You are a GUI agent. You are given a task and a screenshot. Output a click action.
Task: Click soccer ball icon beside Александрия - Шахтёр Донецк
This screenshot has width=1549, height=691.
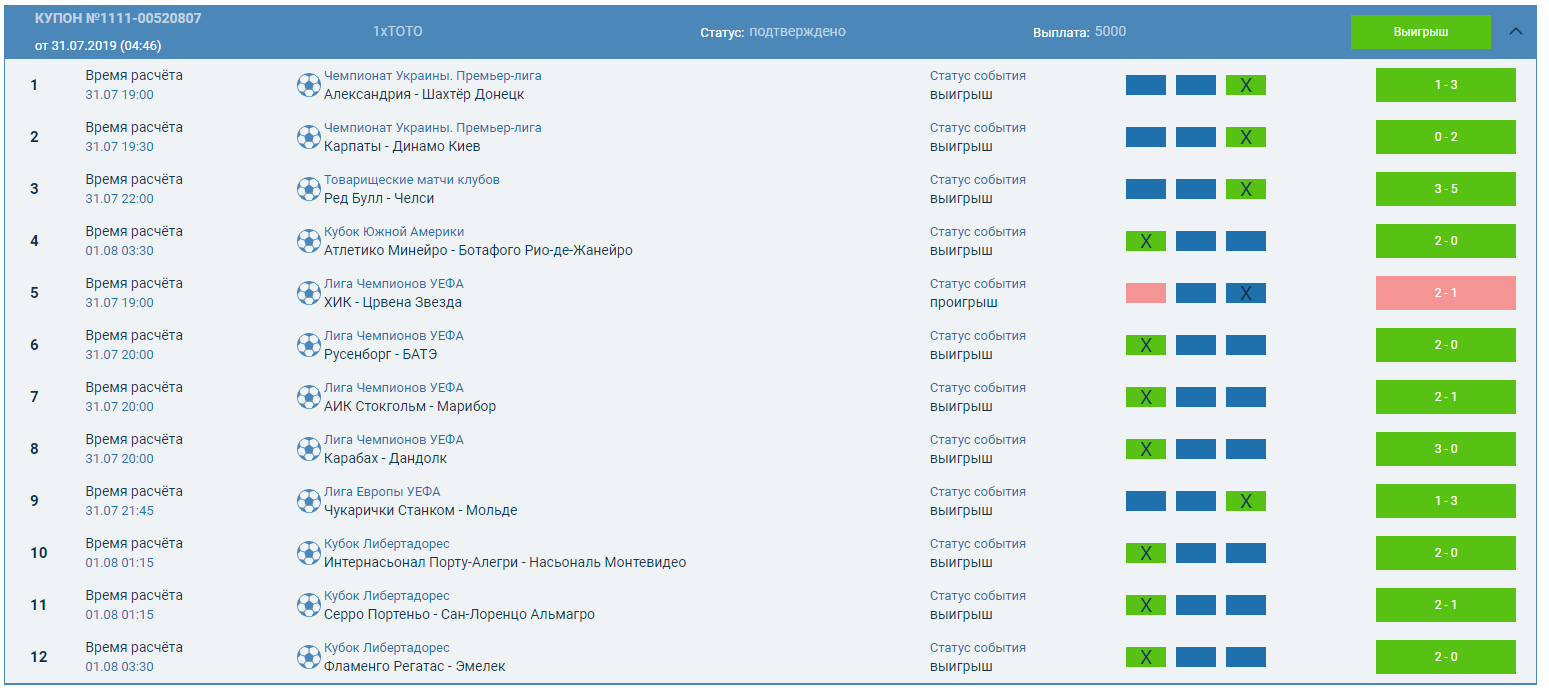309,85
